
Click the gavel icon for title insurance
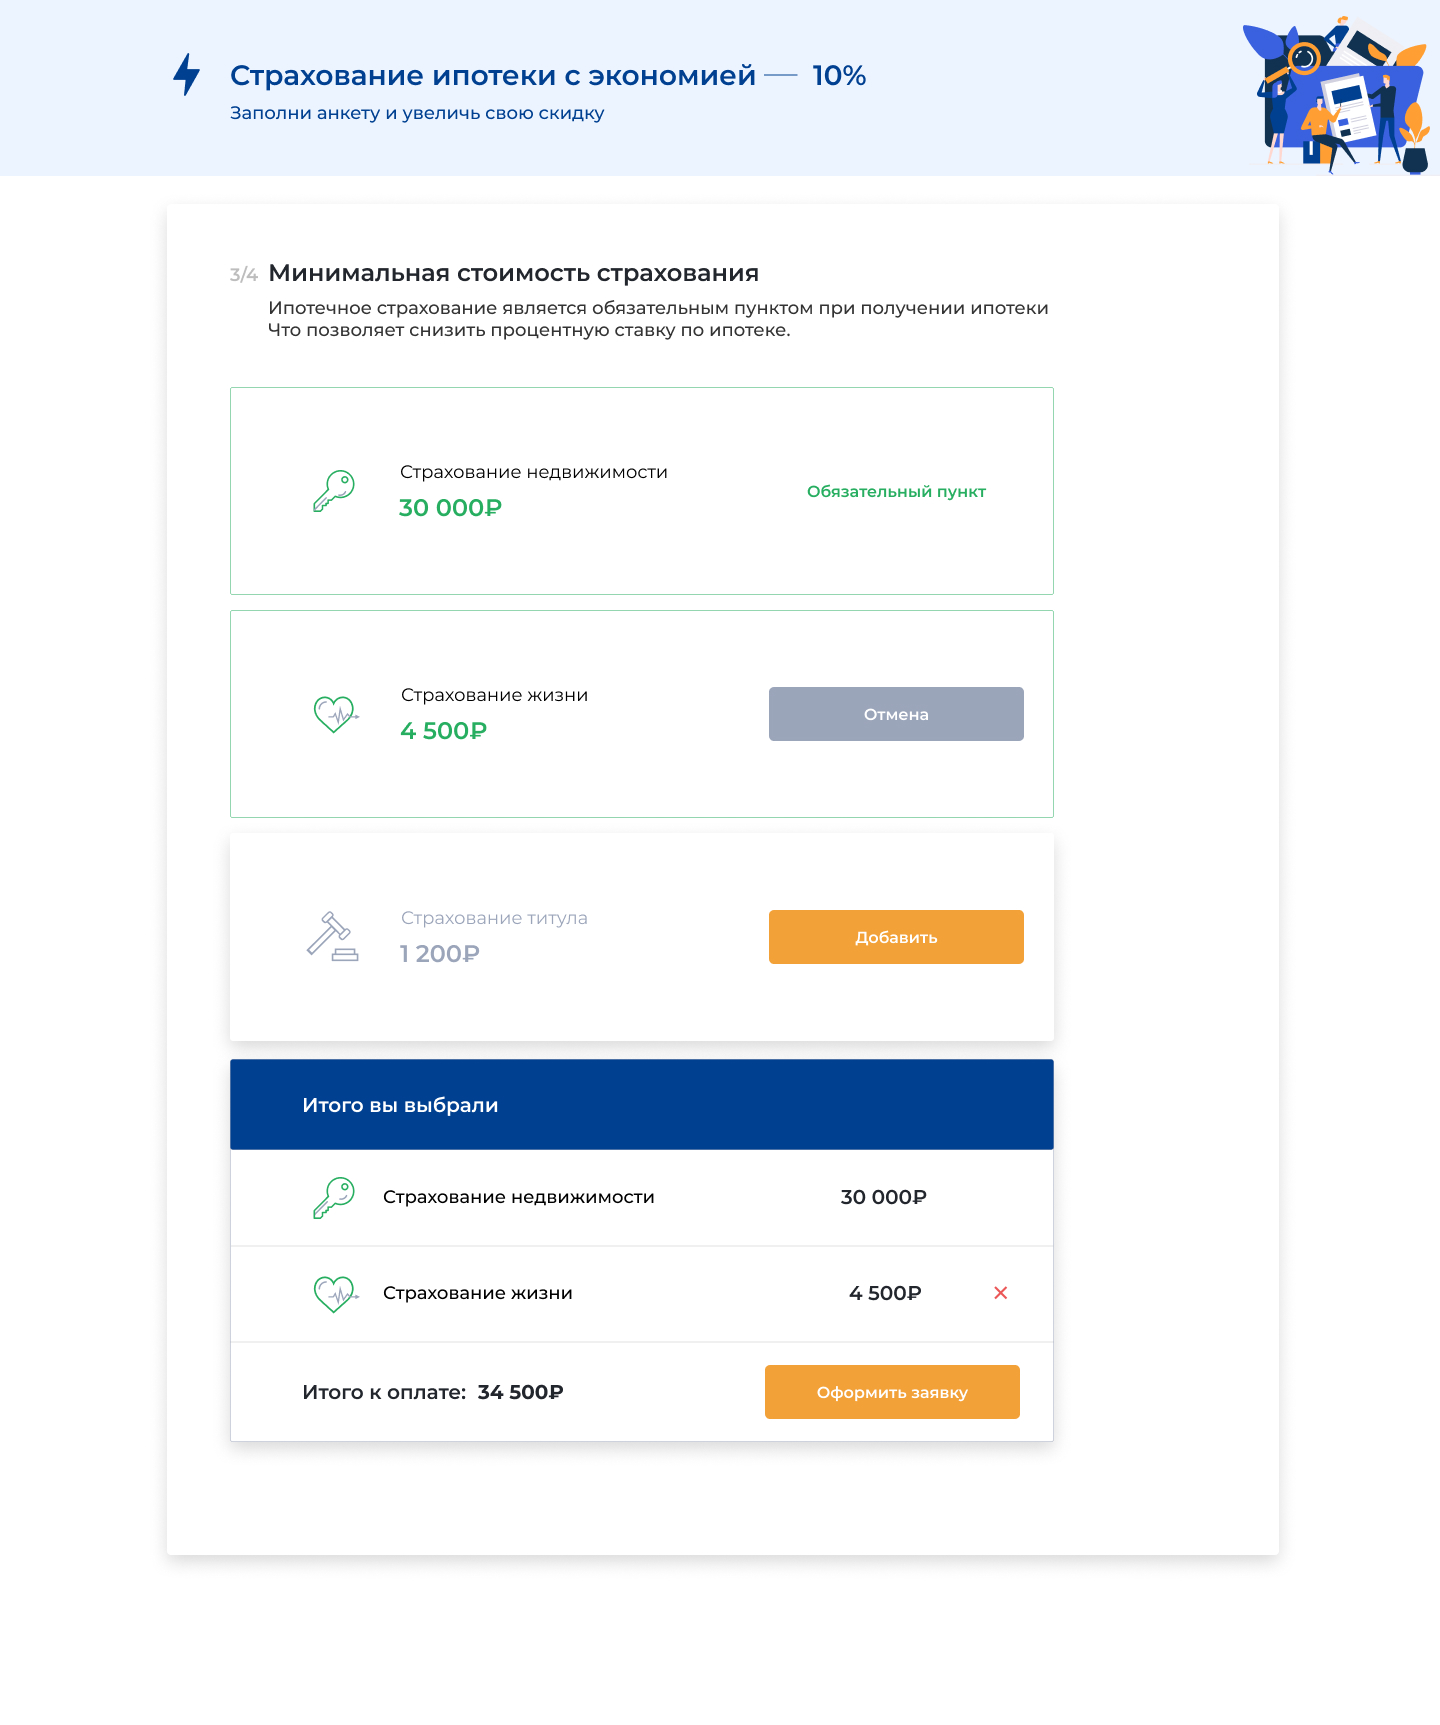click(332, 937)
